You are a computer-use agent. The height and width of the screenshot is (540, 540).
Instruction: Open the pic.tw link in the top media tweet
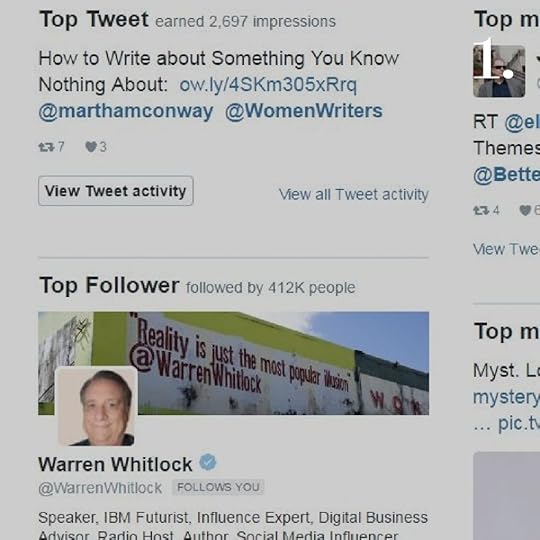pos(519,423)
